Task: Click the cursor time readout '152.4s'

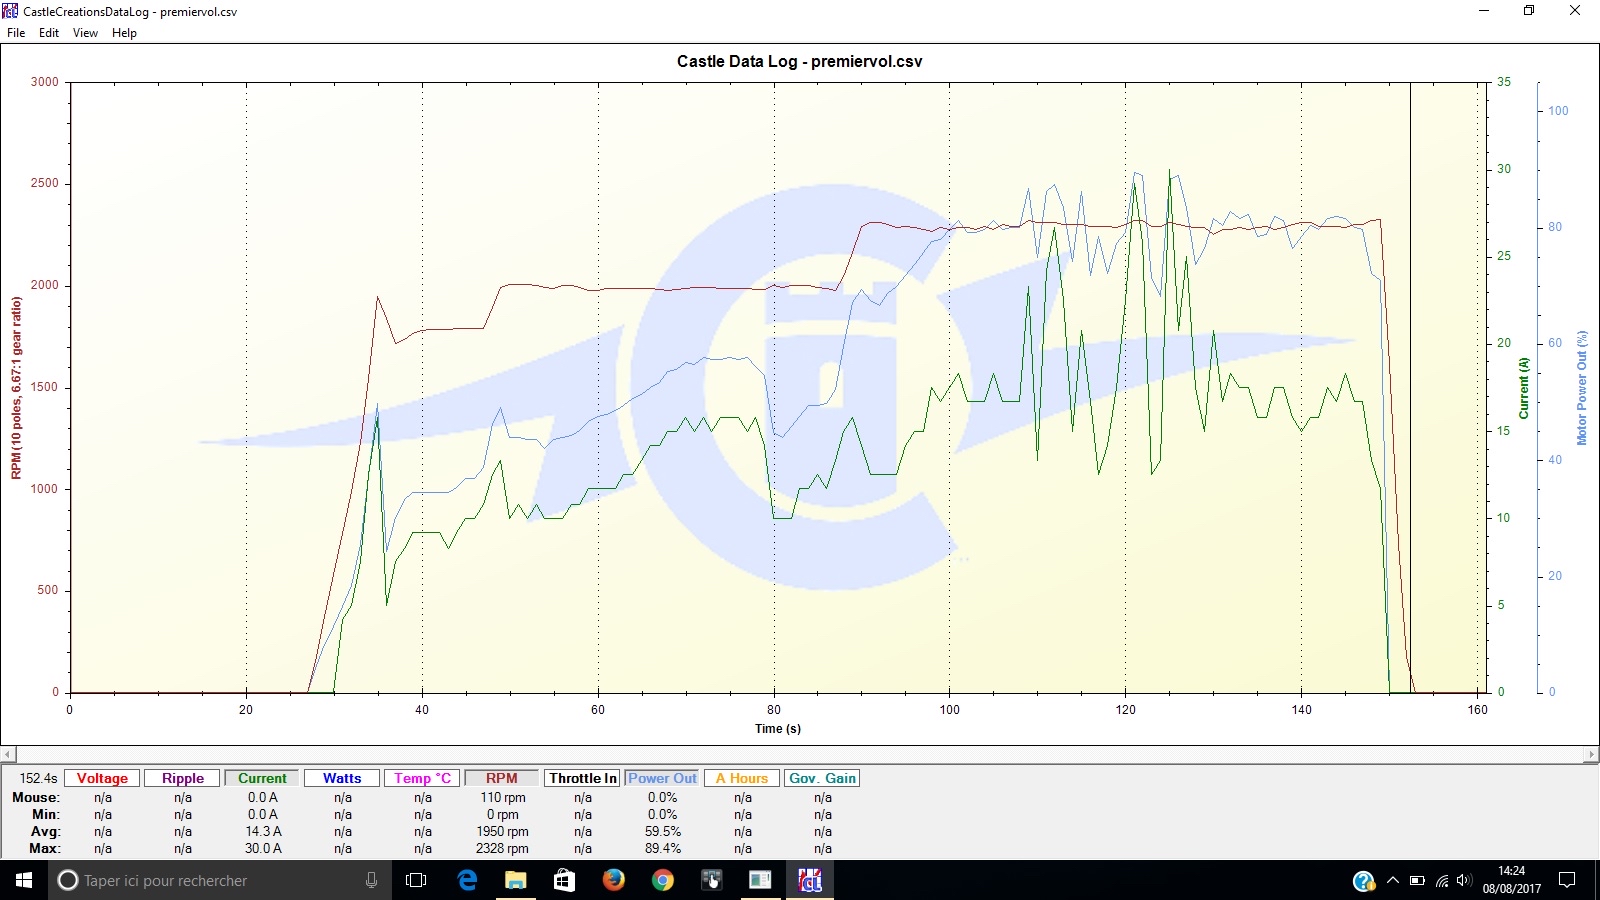Action: (x=39, y=778)
